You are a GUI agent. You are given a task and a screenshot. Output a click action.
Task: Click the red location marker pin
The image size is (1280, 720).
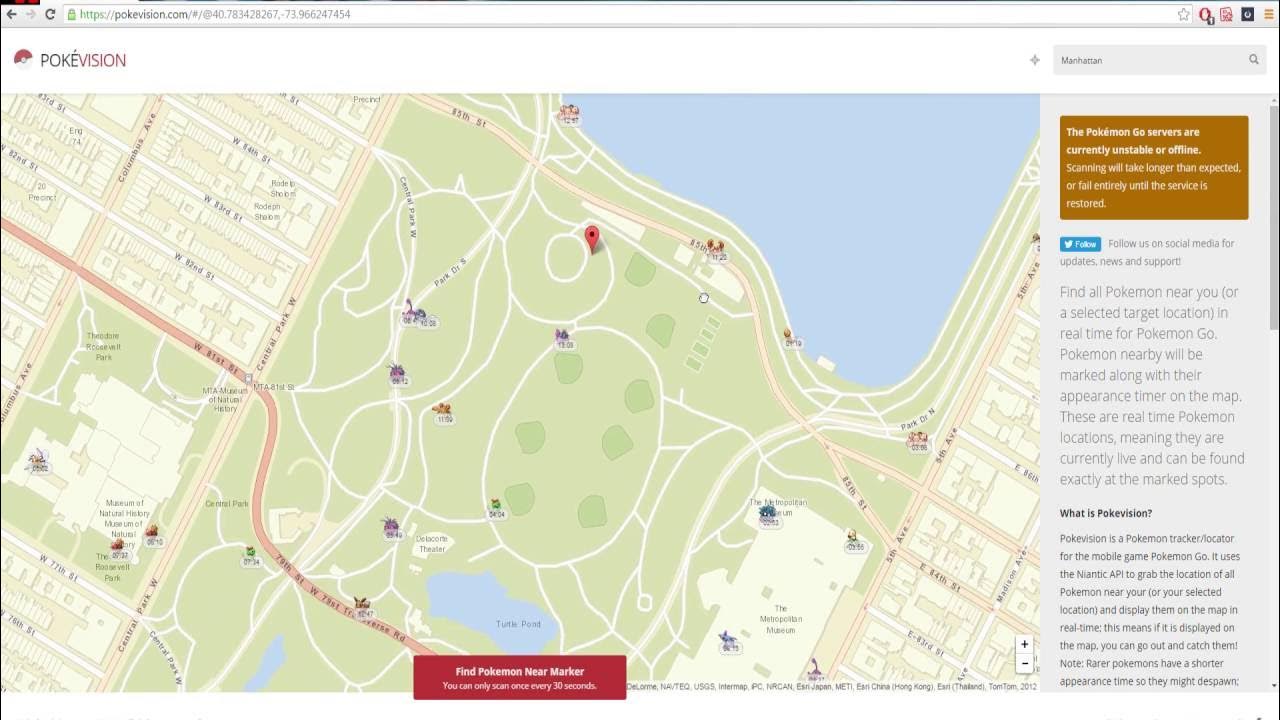pos(591,239)
